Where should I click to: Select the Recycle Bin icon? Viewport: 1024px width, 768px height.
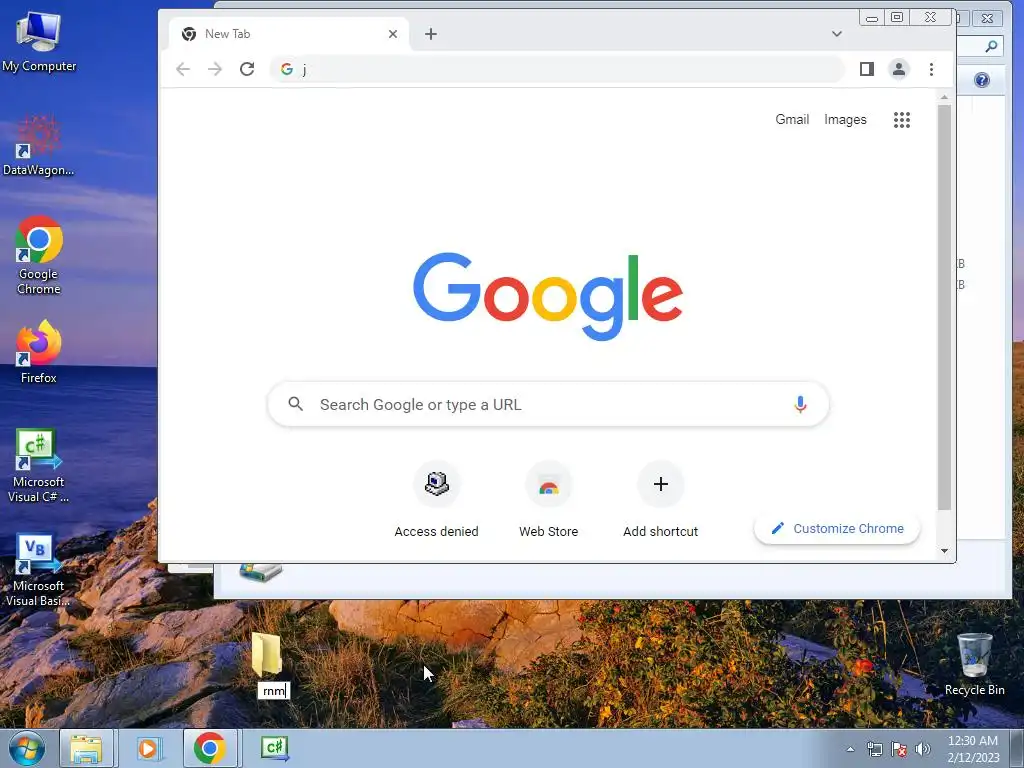[x=974, y=664]
